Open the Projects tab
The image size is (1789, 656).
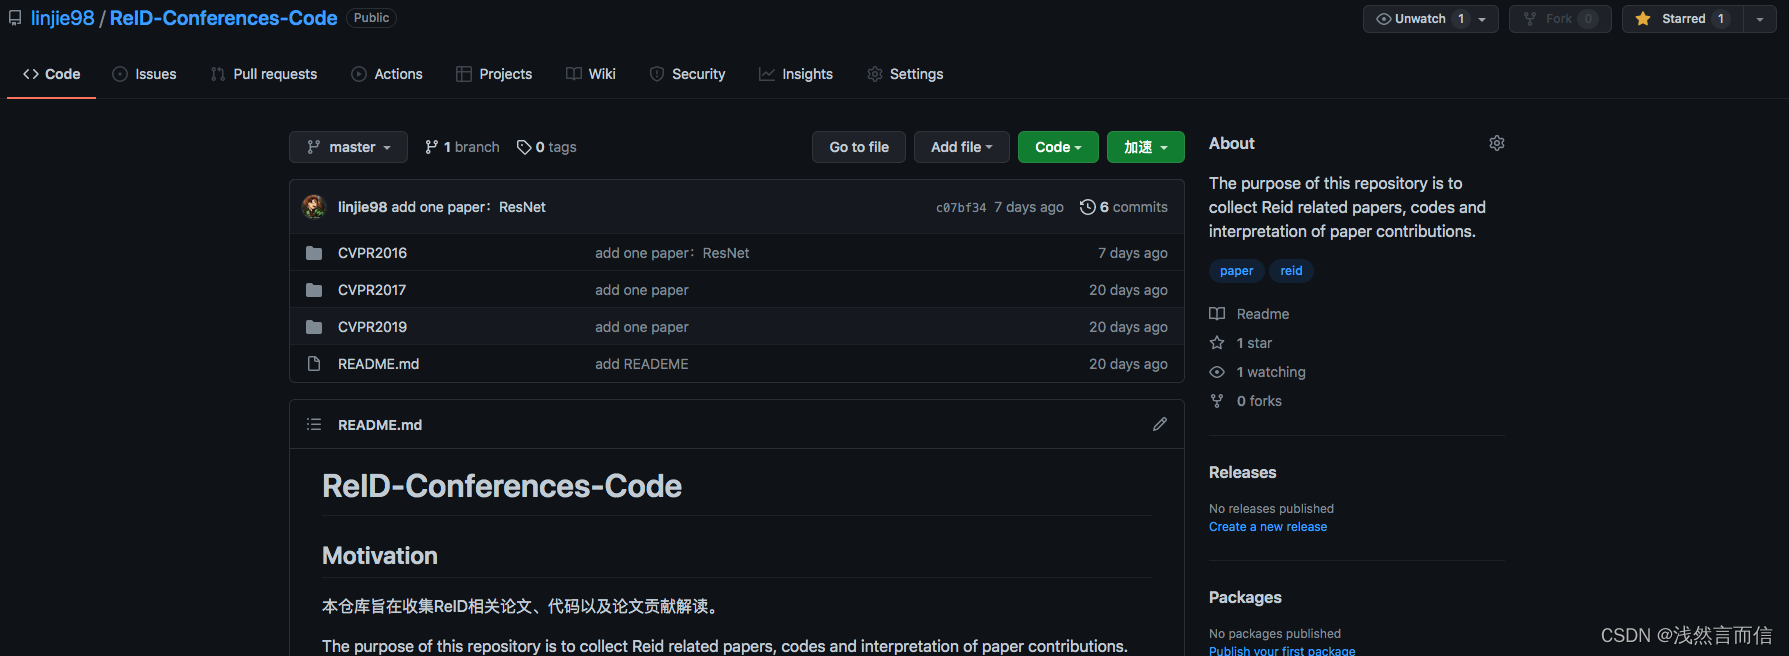point(494,74)
